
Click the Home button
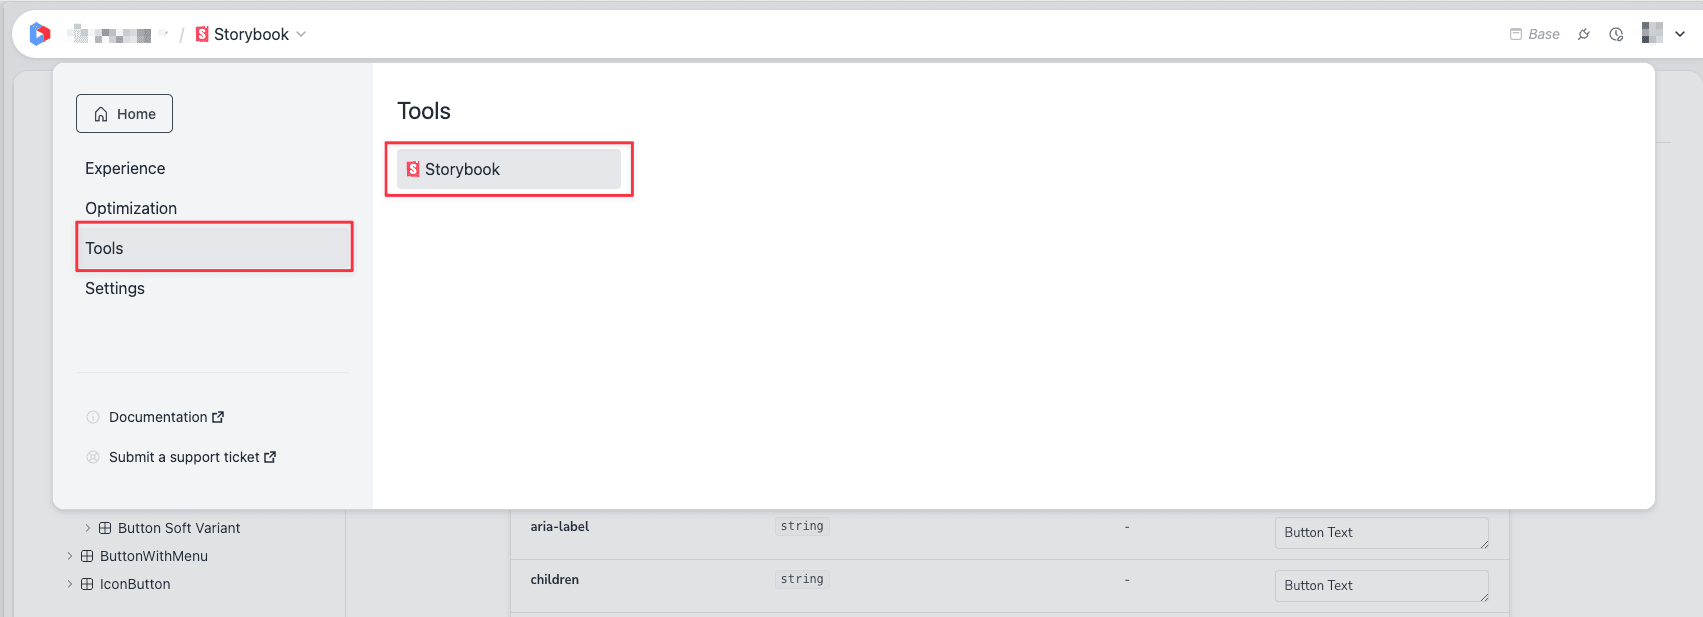pos(124,114)
